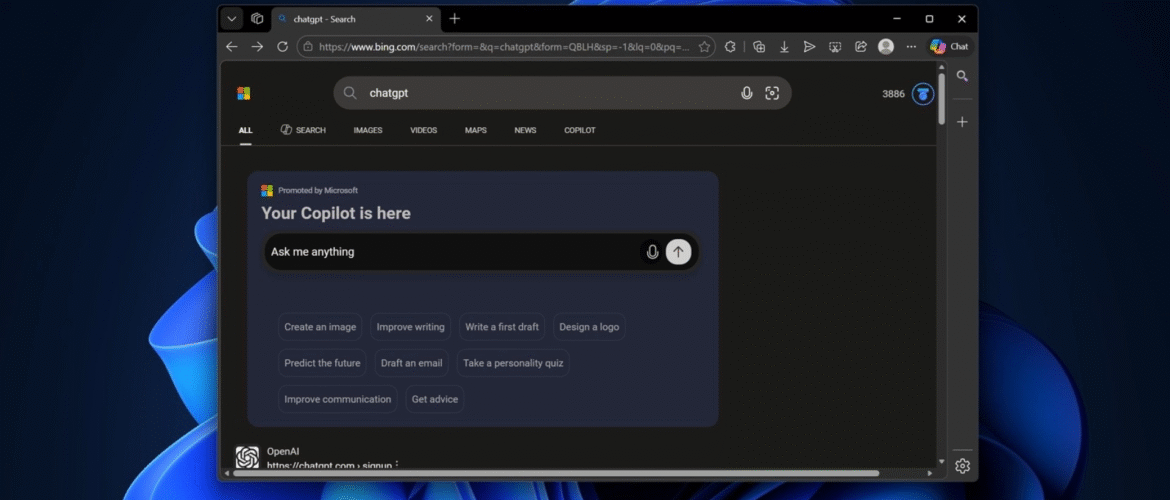The height and width of the screenshot is (500, 1170).
Task: Open a new browser tab
Action: [x=454, y=19]
